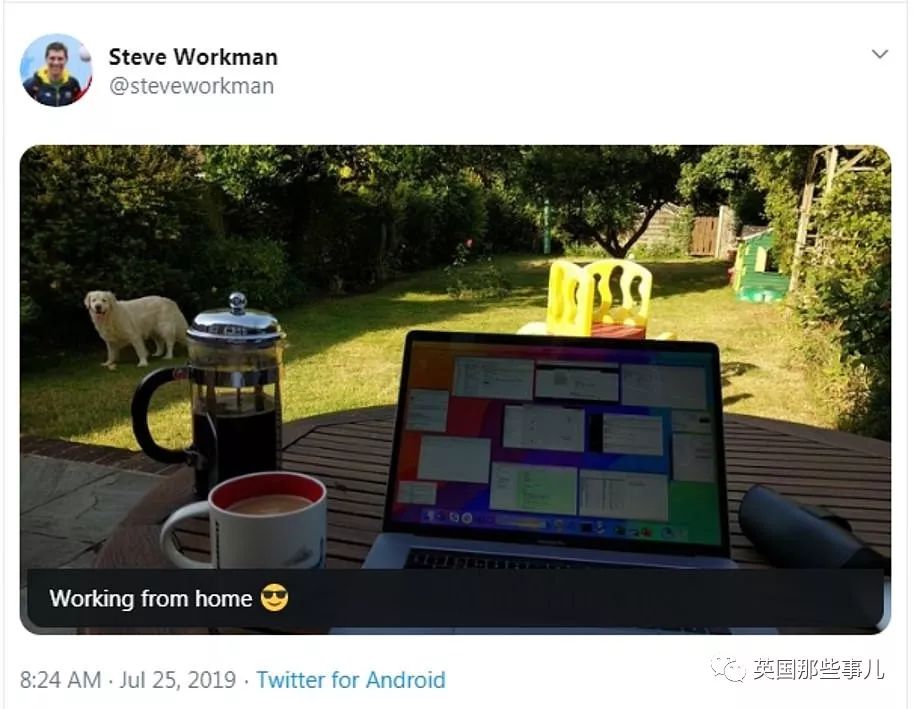Click the 英国那些事儿 watermark text
The image size is (914, 709).
click(817, 669)
